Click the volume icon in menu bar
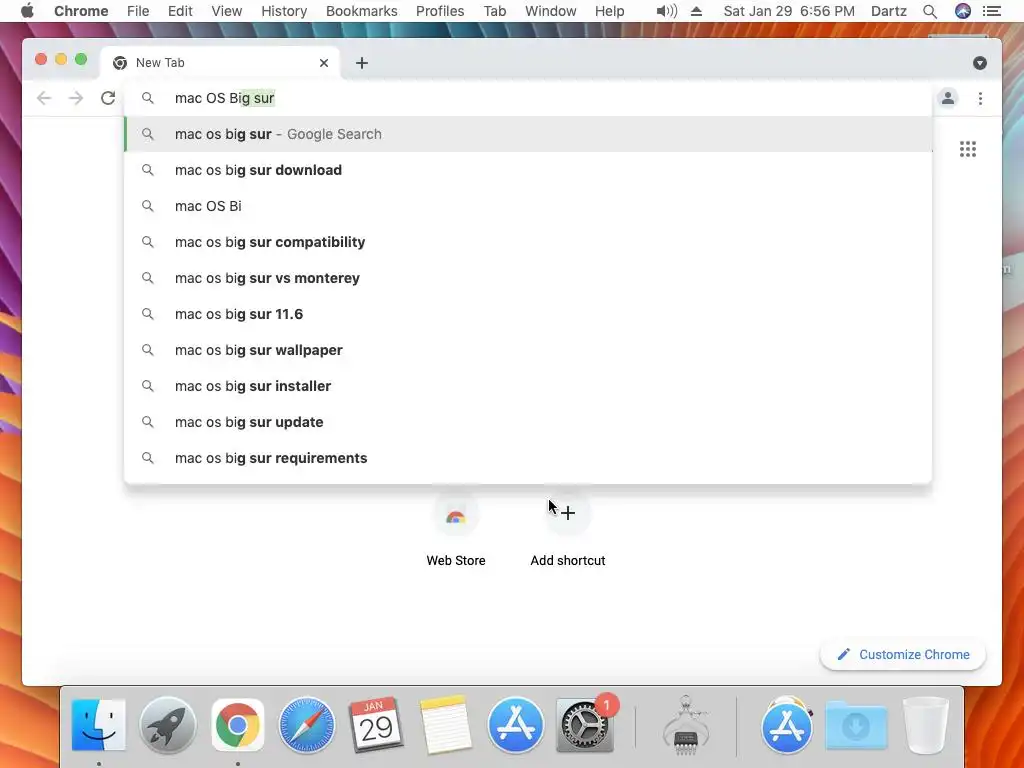The width and height of the screenshot is (1024, 768). tap(666, 11)
